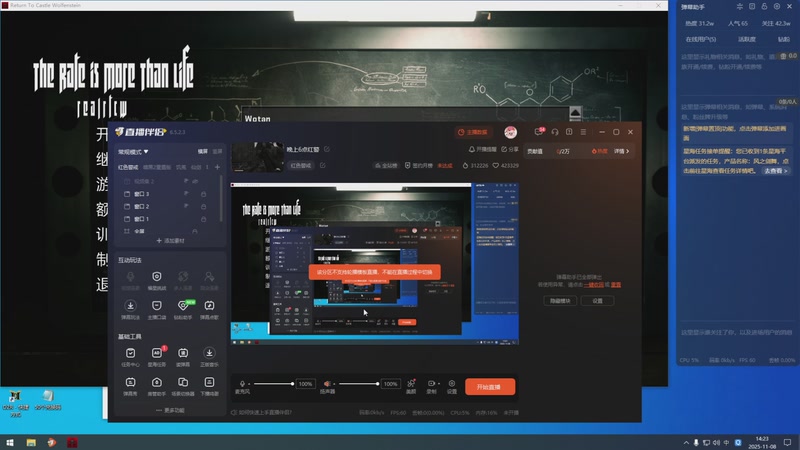This screenshot has height=450, width=800.
Task: Open the 房管助手 tool
Action: point(157,386)
